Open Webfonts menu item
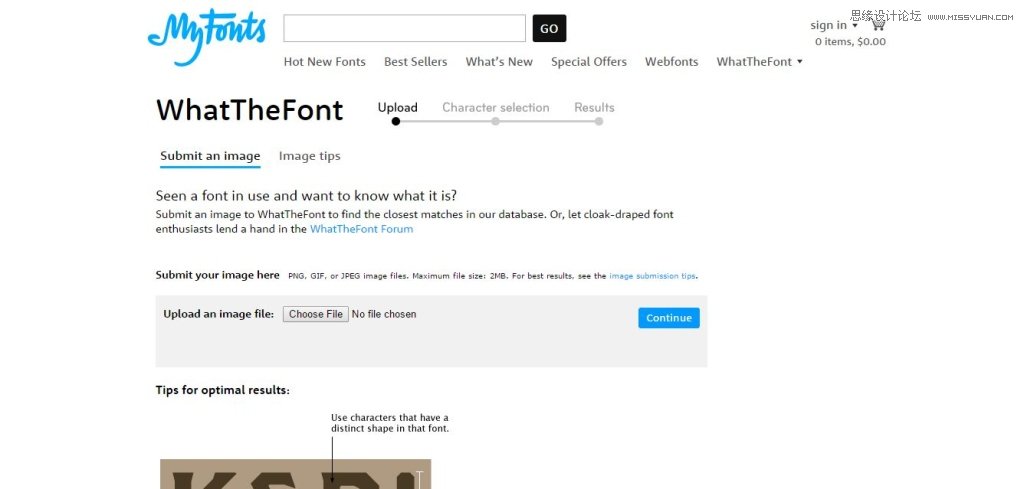The height and width of the screenshot is (489, 1024). pos(671,62)
